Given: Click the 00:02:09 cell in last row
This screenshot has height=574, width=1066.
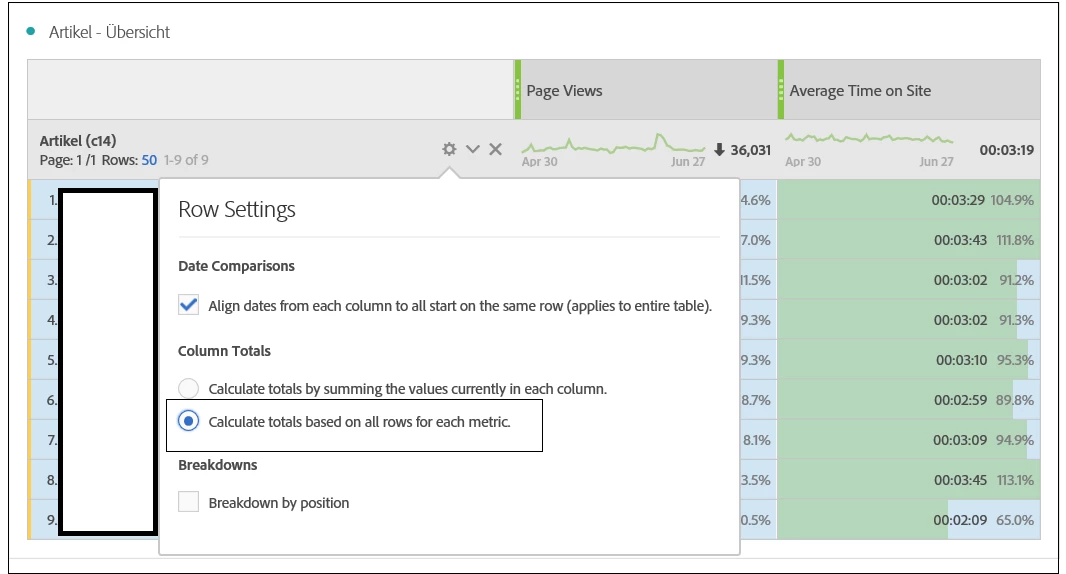Looking at the screenshot, I should (x=957, y=520).
